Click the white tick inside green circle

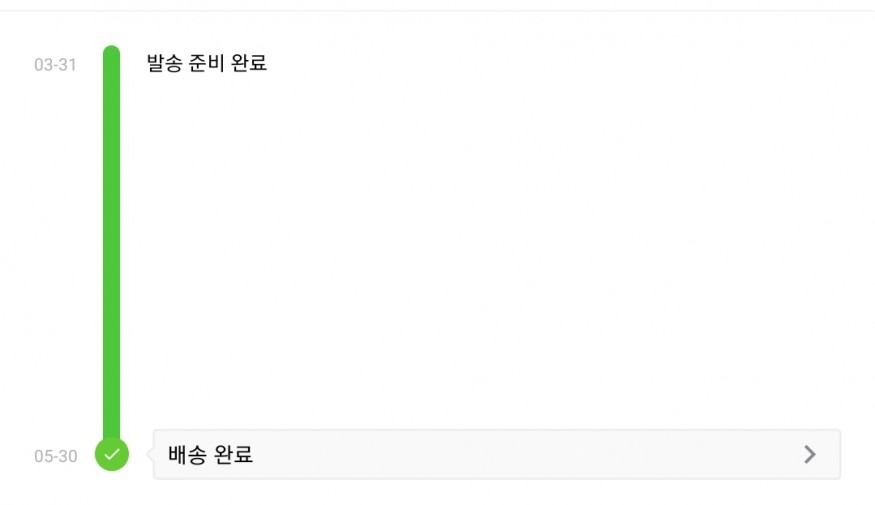coord(112,454)
